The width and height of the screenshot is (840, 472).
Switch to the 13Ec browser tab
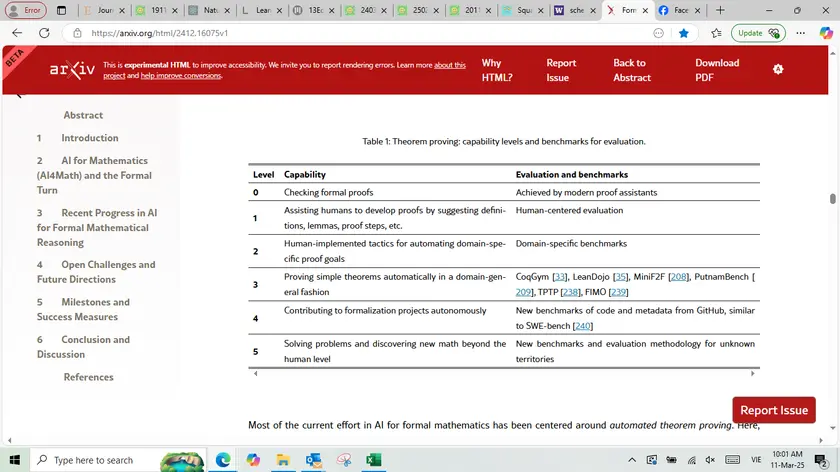click(315, 10)
